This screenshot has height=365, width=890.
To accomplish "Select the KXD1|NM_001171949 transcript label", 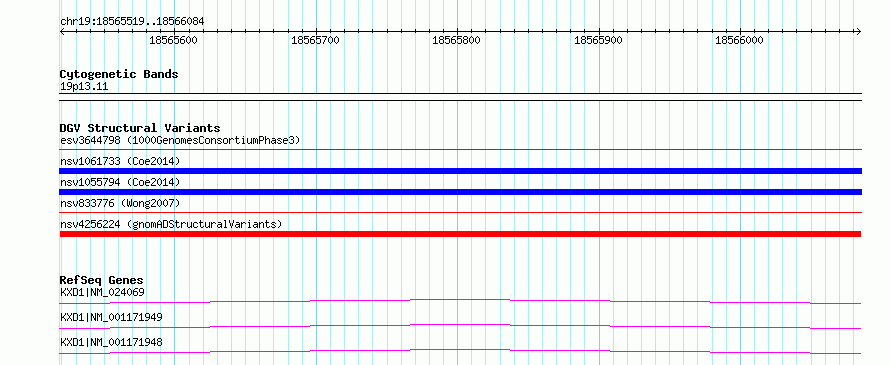I will click(111, 317).
